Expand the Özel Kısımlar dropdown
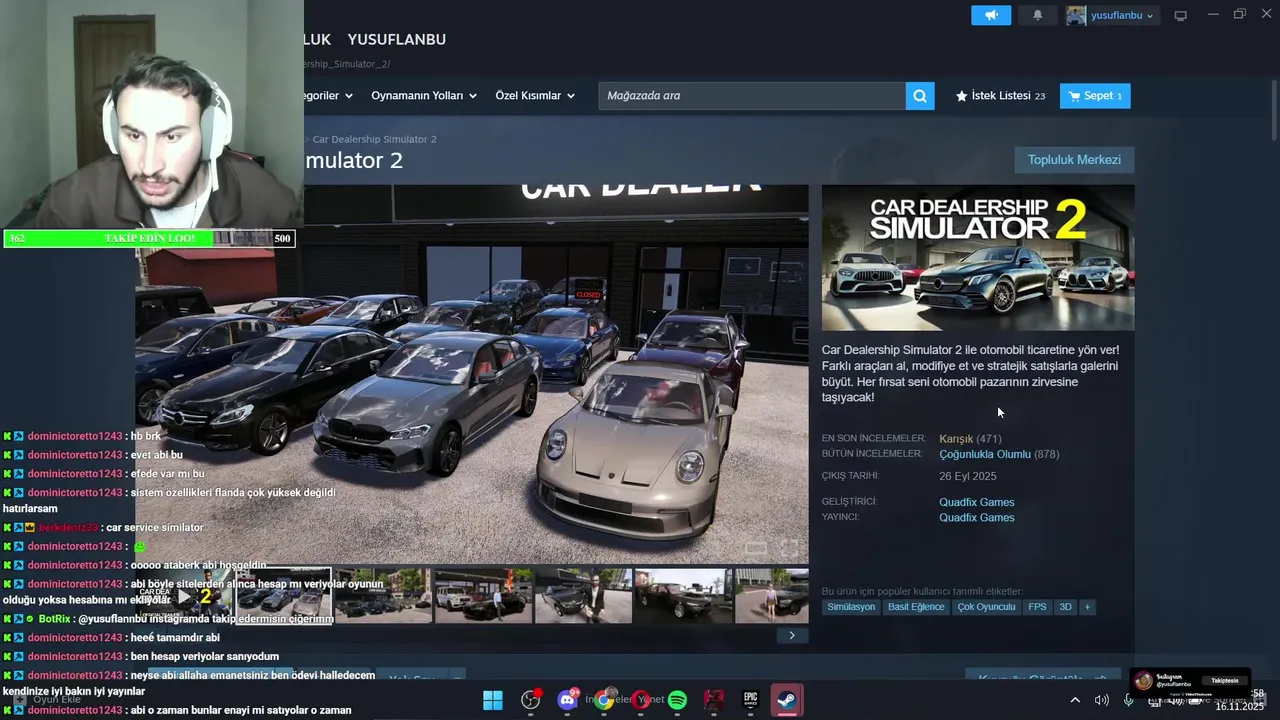This screenshot has width=1280, height=720. pyautogui.click(x=535, y=96)
